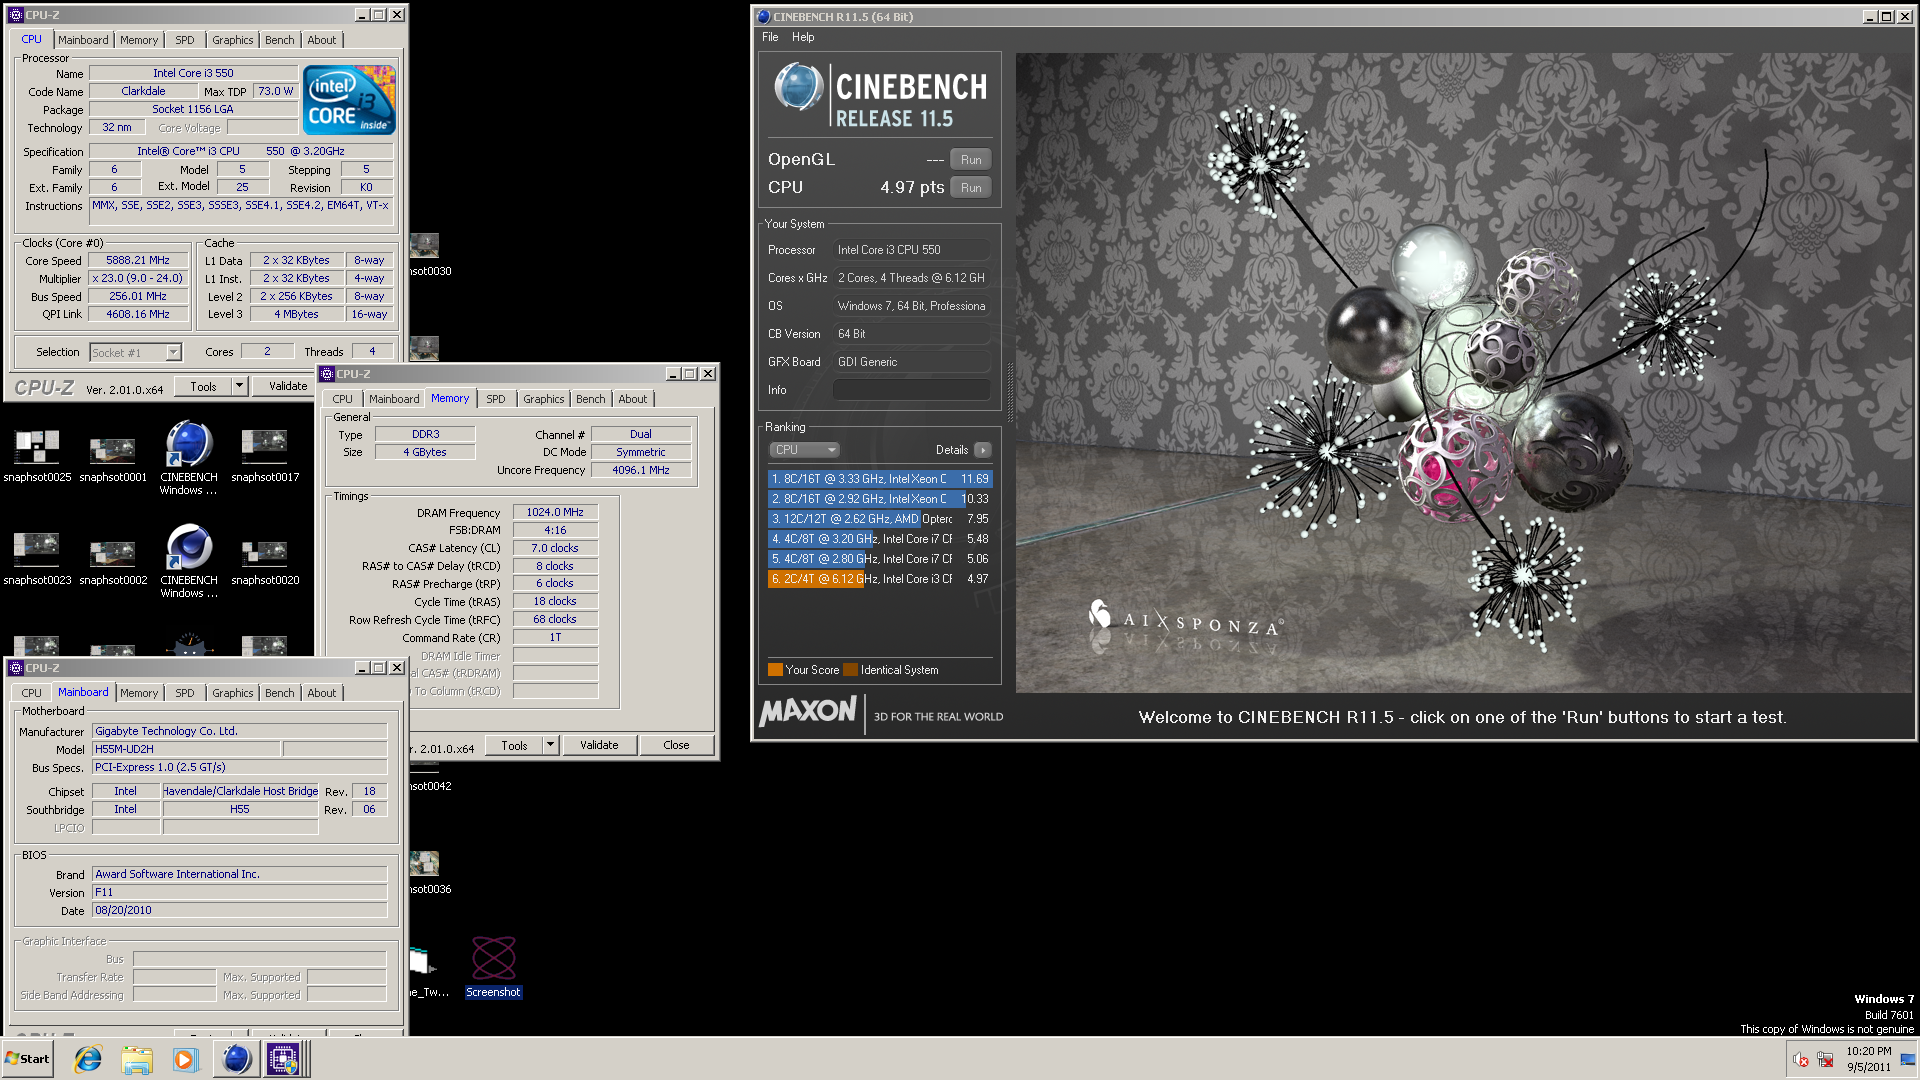
Task: Select ranking row 2 with score 10.33
Action: 880,499
